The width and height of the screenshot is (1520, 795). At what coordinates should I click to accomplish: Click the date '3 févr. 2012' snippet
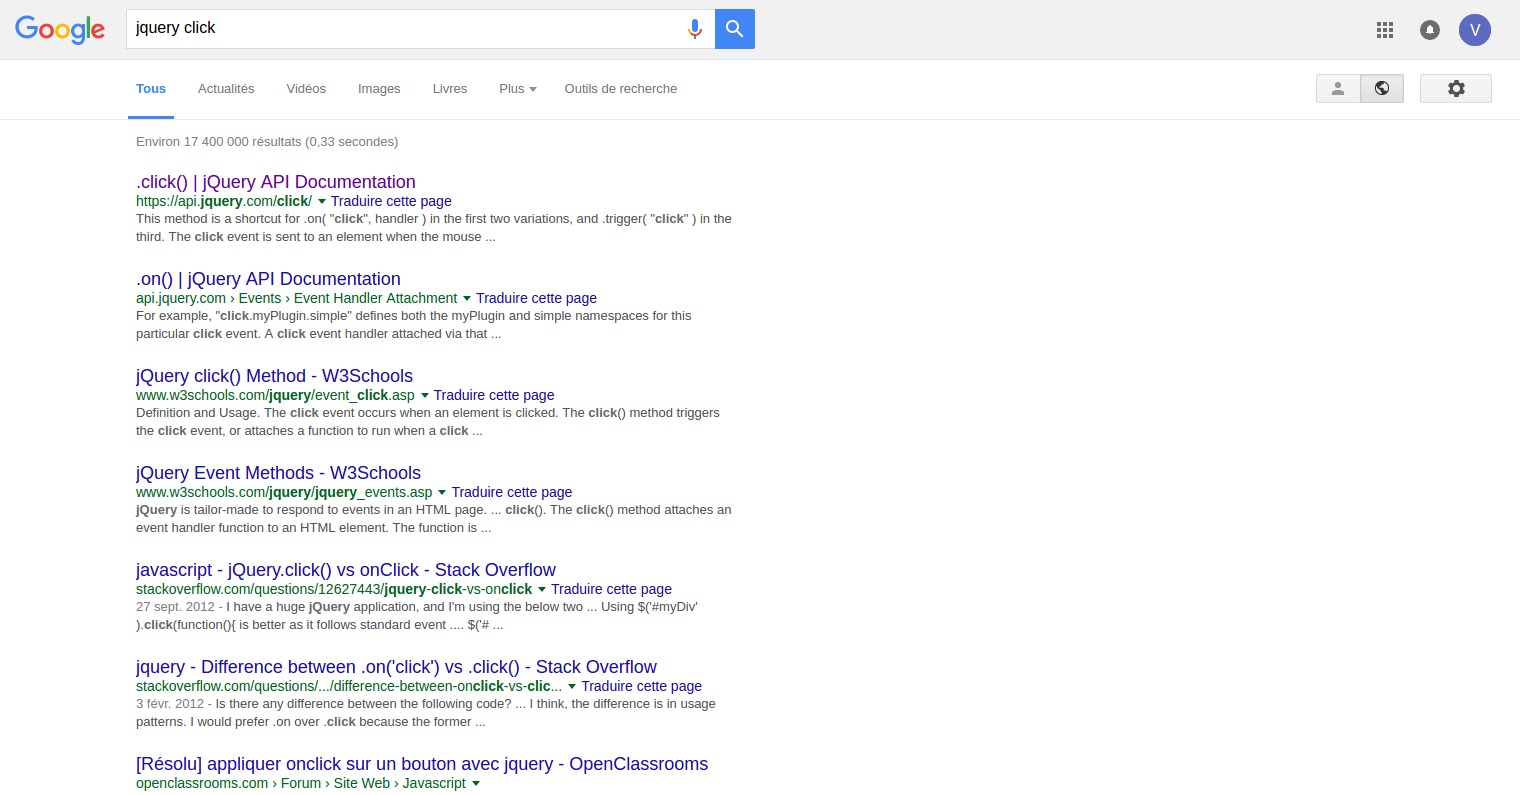pyautogui.click(x=170, y=704)
